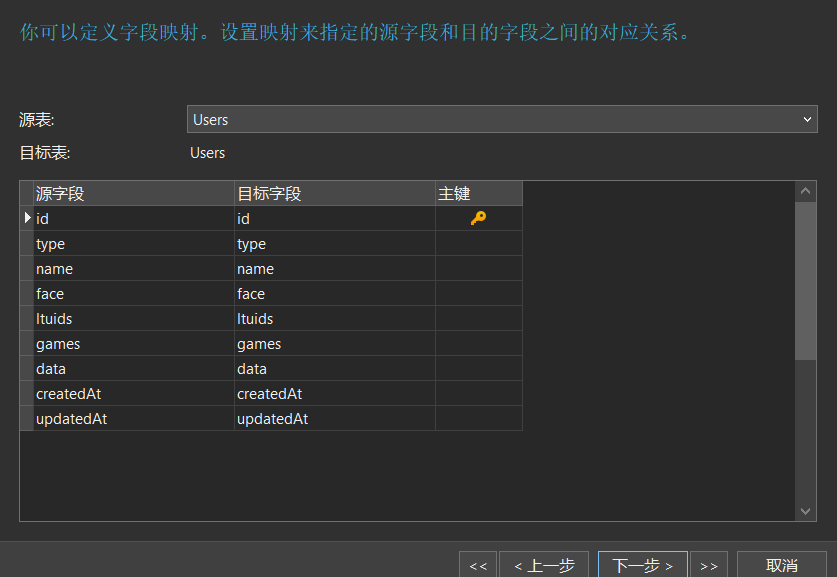Click the primary key icon in id row
Image resolution: width=837 pixels, height=577 pixels.
click(x=478, y=218)
